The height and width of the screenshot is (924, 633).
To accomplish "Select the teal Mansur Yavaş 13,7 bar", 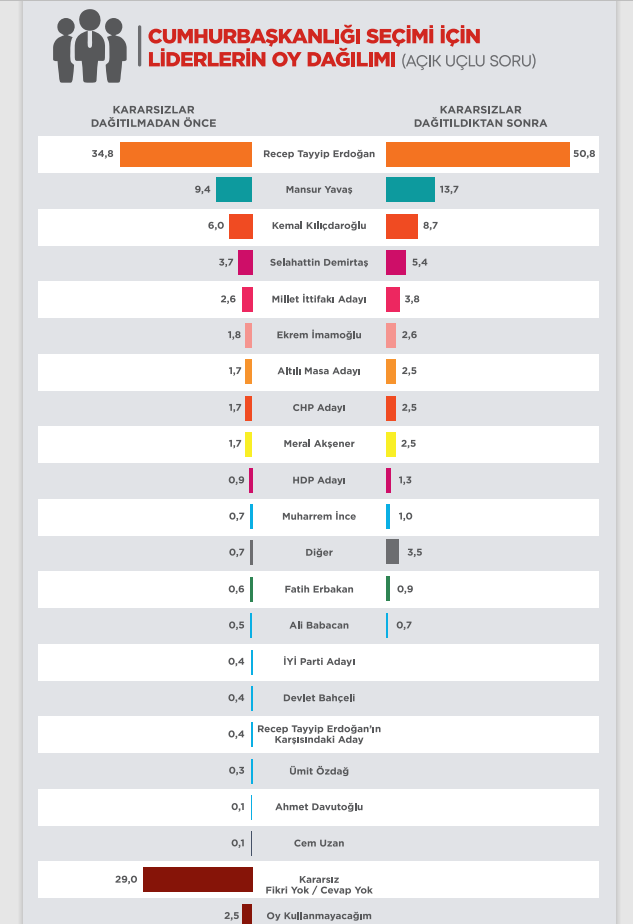I will click(x=410, y=189).
